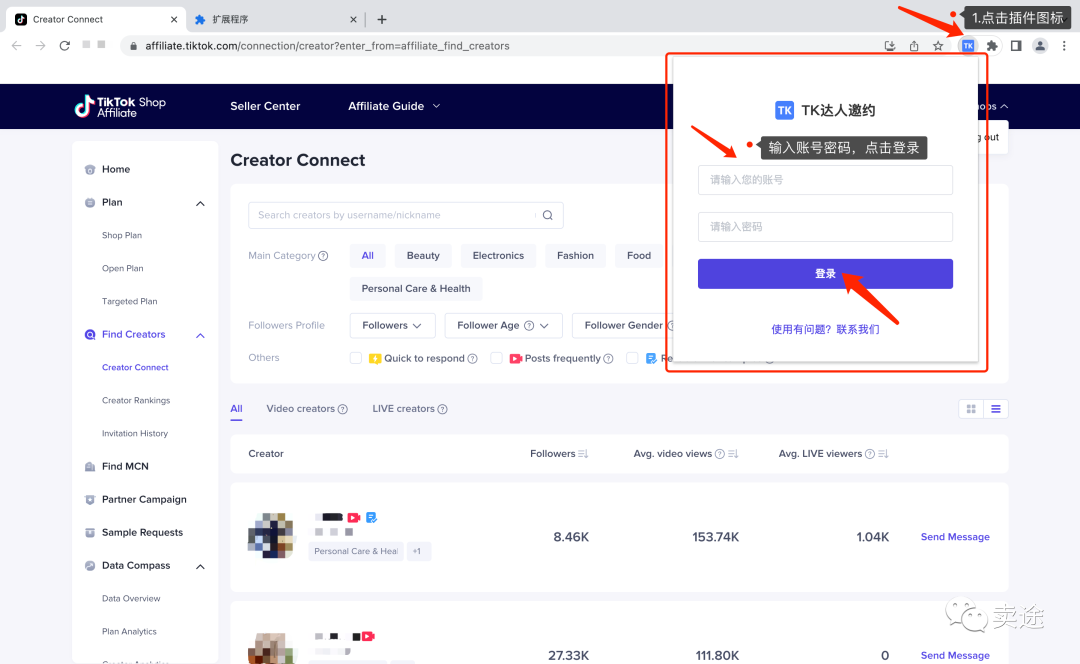The image size is (1080, 664).
Task: Click the Quick to respond help icon
Action: coord(472,359)
